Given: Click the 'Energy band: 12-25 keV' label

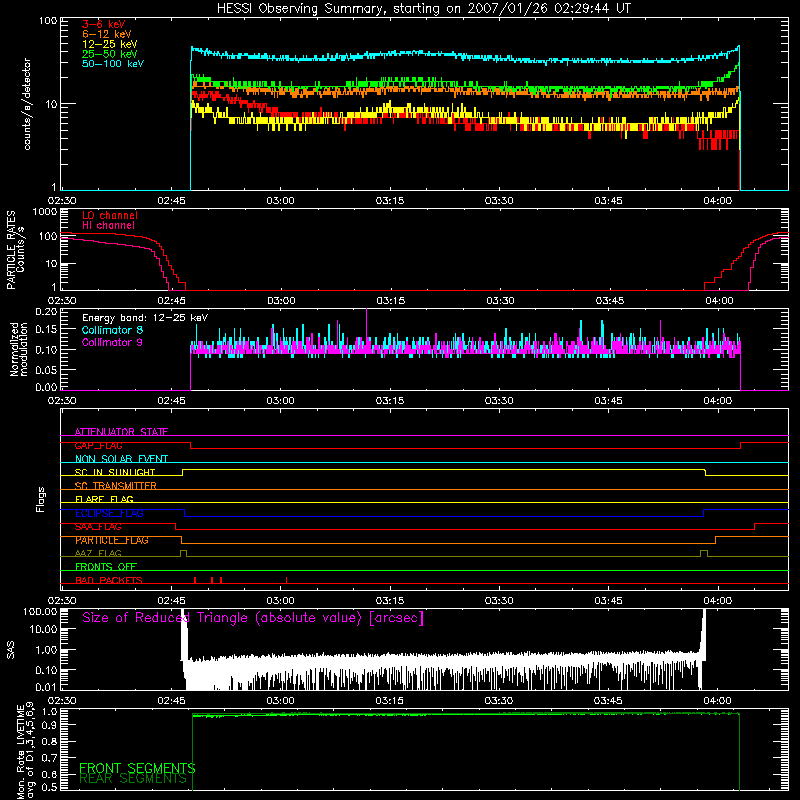Looking at the screenshot, I should click(145, 318).
